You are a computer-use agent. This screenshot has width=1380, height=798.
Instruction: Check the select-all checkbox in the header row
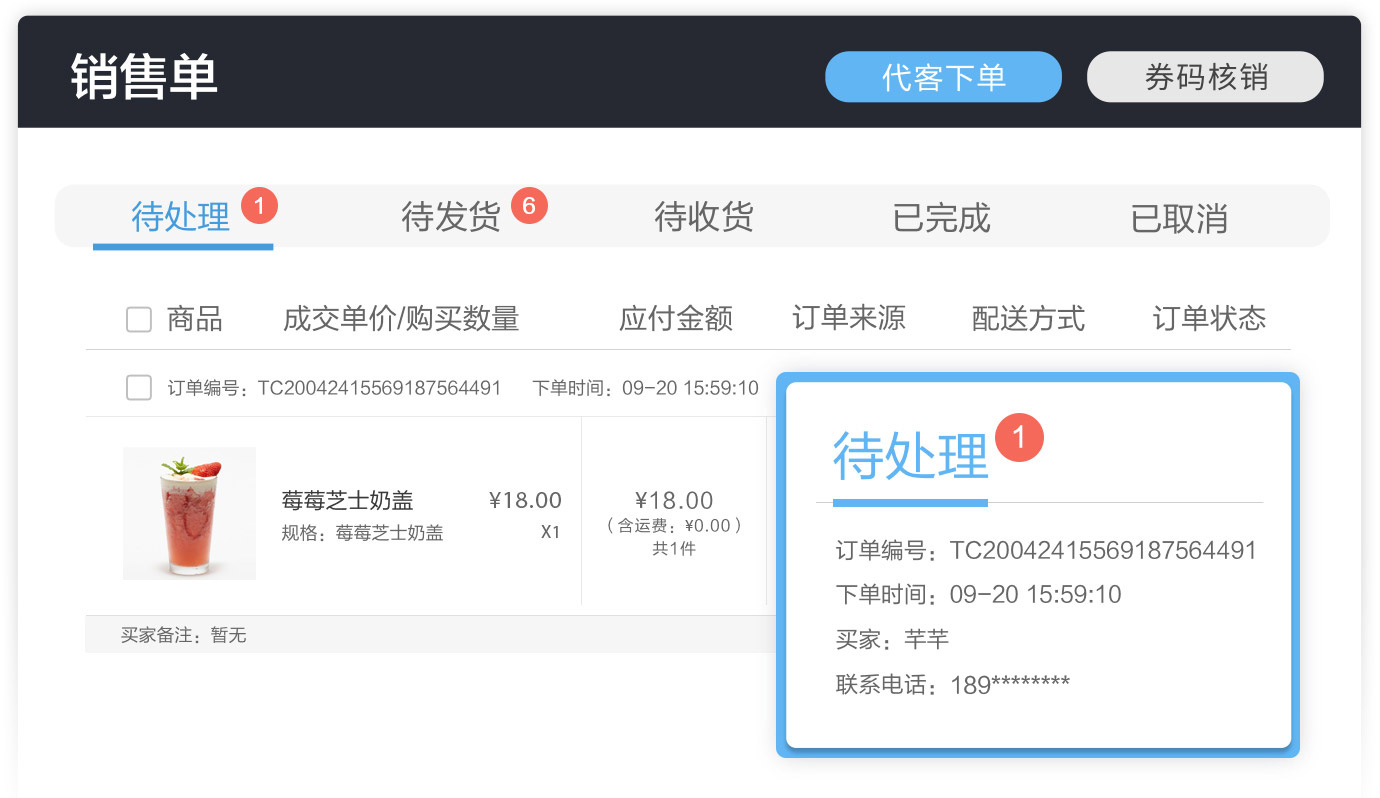tap(138, 318)
